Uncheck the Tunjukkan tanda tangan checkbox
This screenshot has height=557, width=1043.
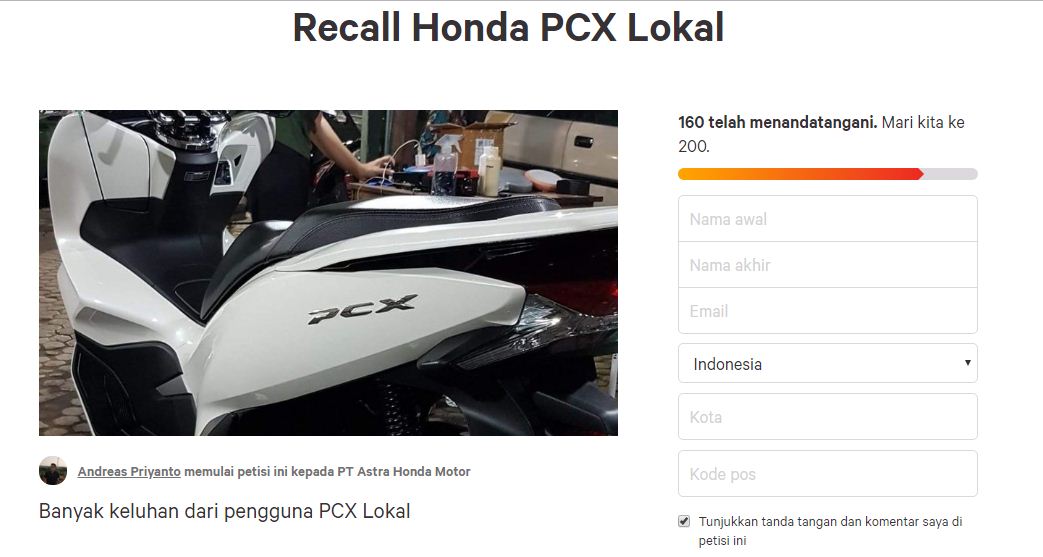click(x=684, y=521)
